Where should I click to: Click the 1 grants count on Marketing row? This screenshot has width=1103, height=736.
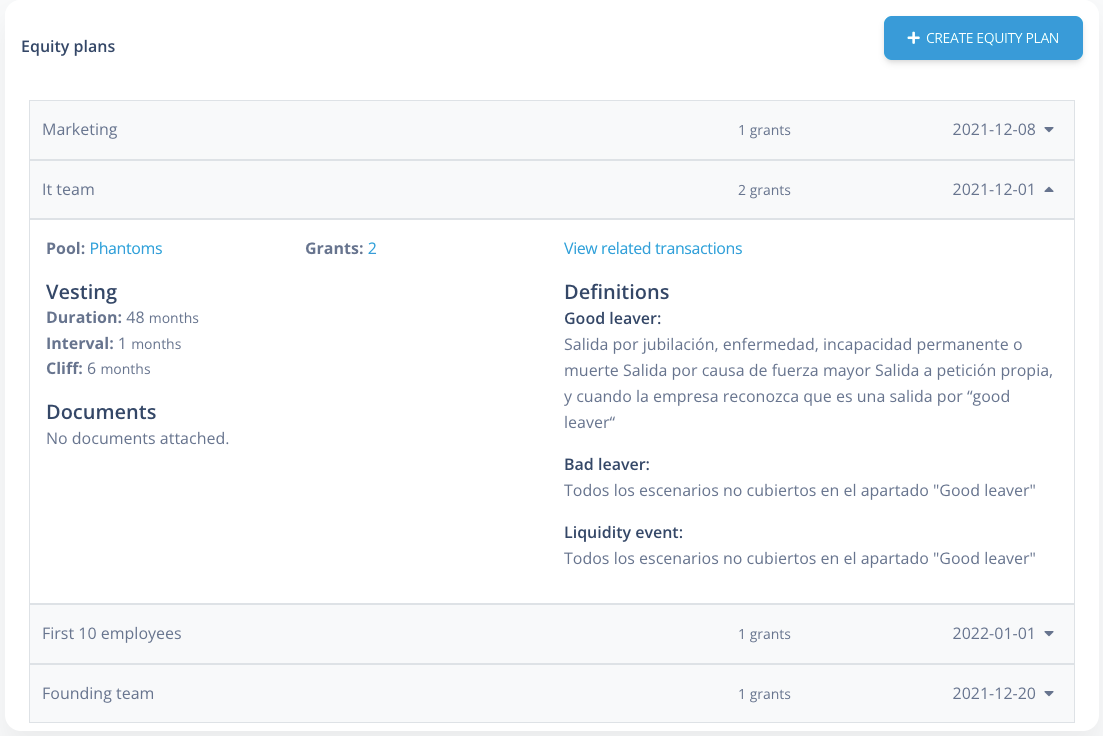764,130
